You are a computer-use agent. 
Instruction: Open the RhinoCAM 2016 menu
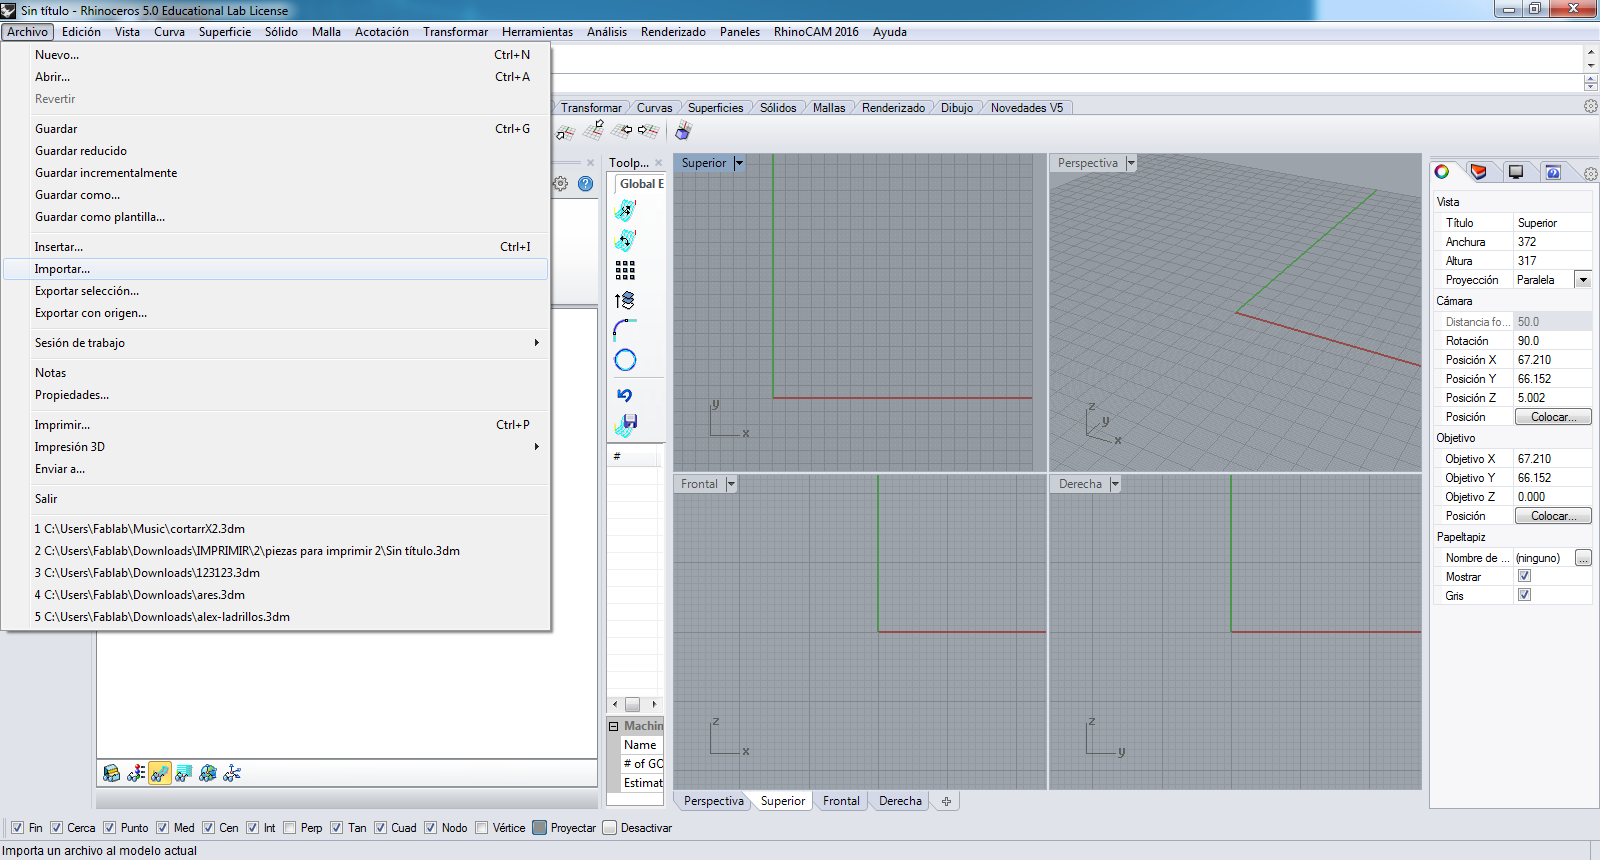pyautogui.click(x=816, y=32)
